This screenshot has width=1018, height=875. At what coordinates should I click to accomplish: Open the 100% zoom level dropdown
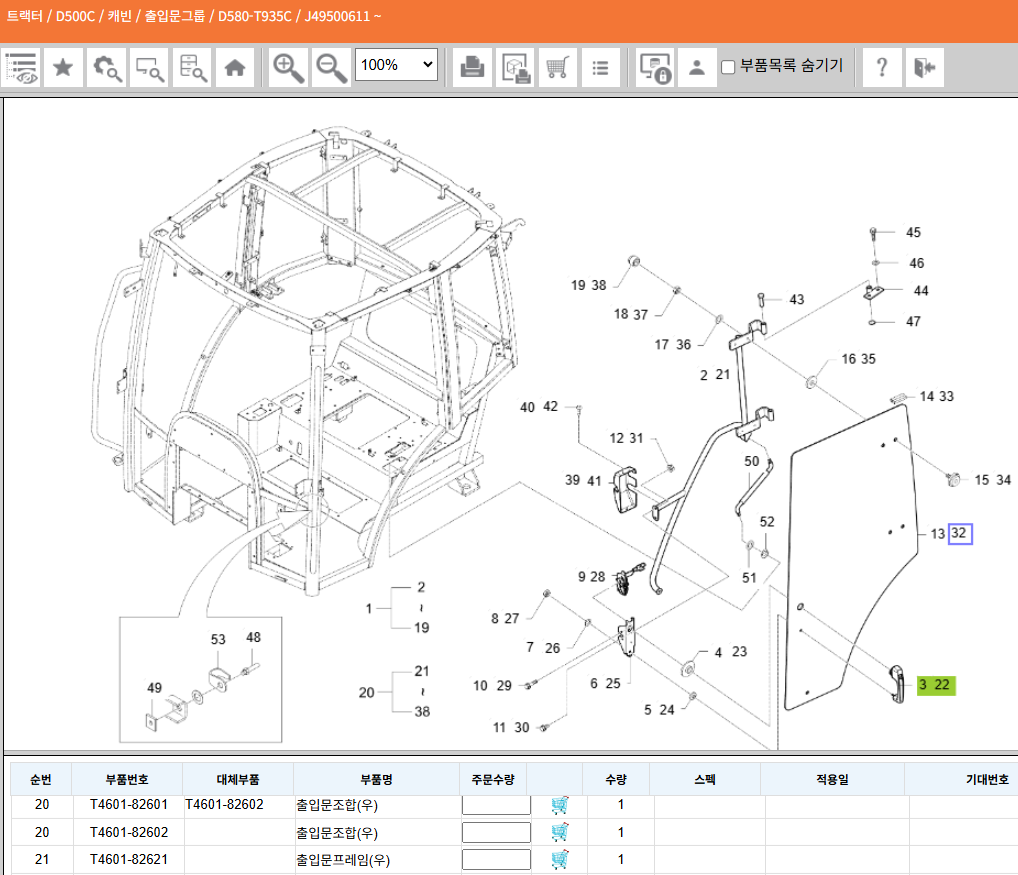(x=397, y=66)
